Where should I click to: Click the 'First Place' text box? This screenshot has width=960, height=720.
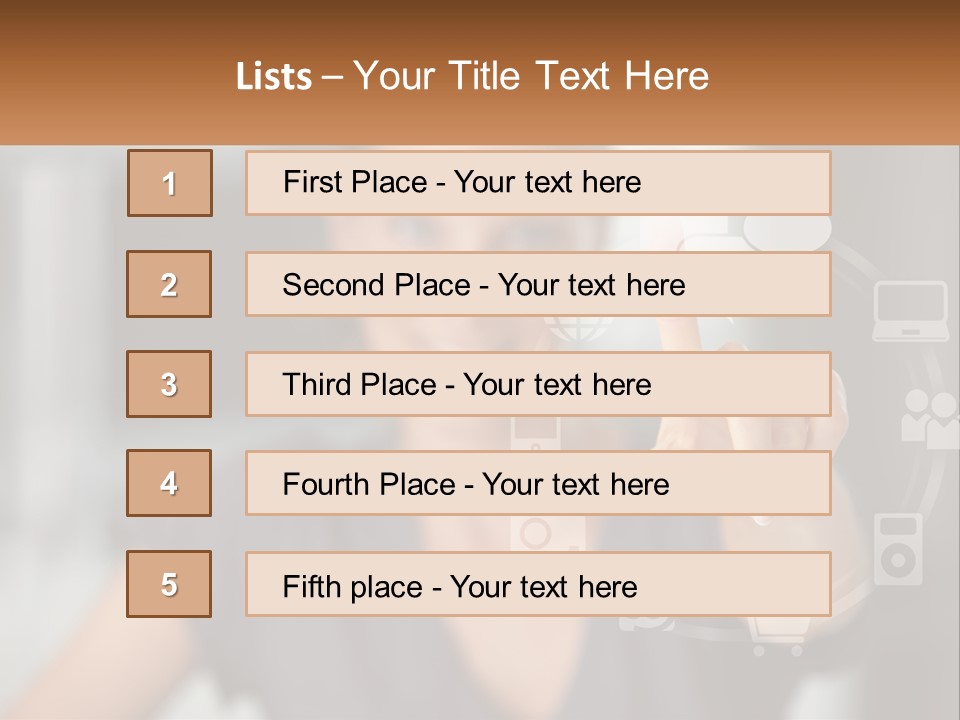click(538, 183)
